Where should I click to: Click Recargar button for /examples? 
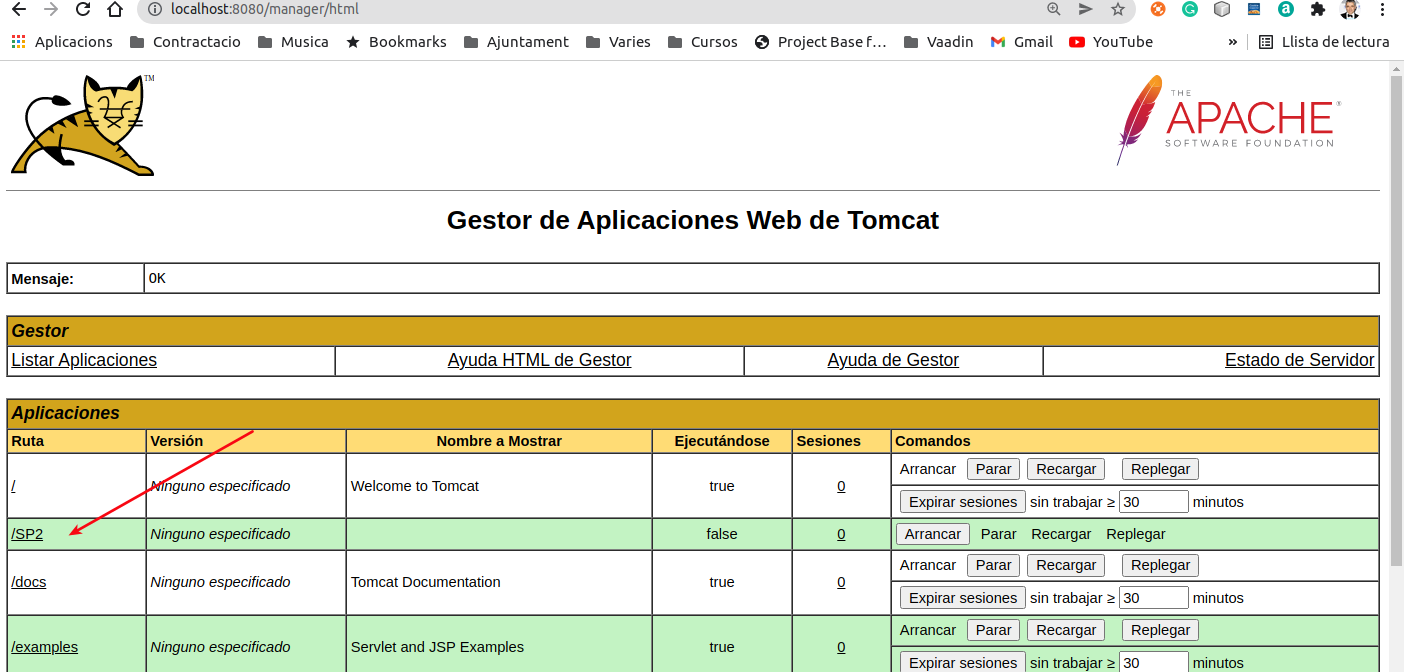1066,630
